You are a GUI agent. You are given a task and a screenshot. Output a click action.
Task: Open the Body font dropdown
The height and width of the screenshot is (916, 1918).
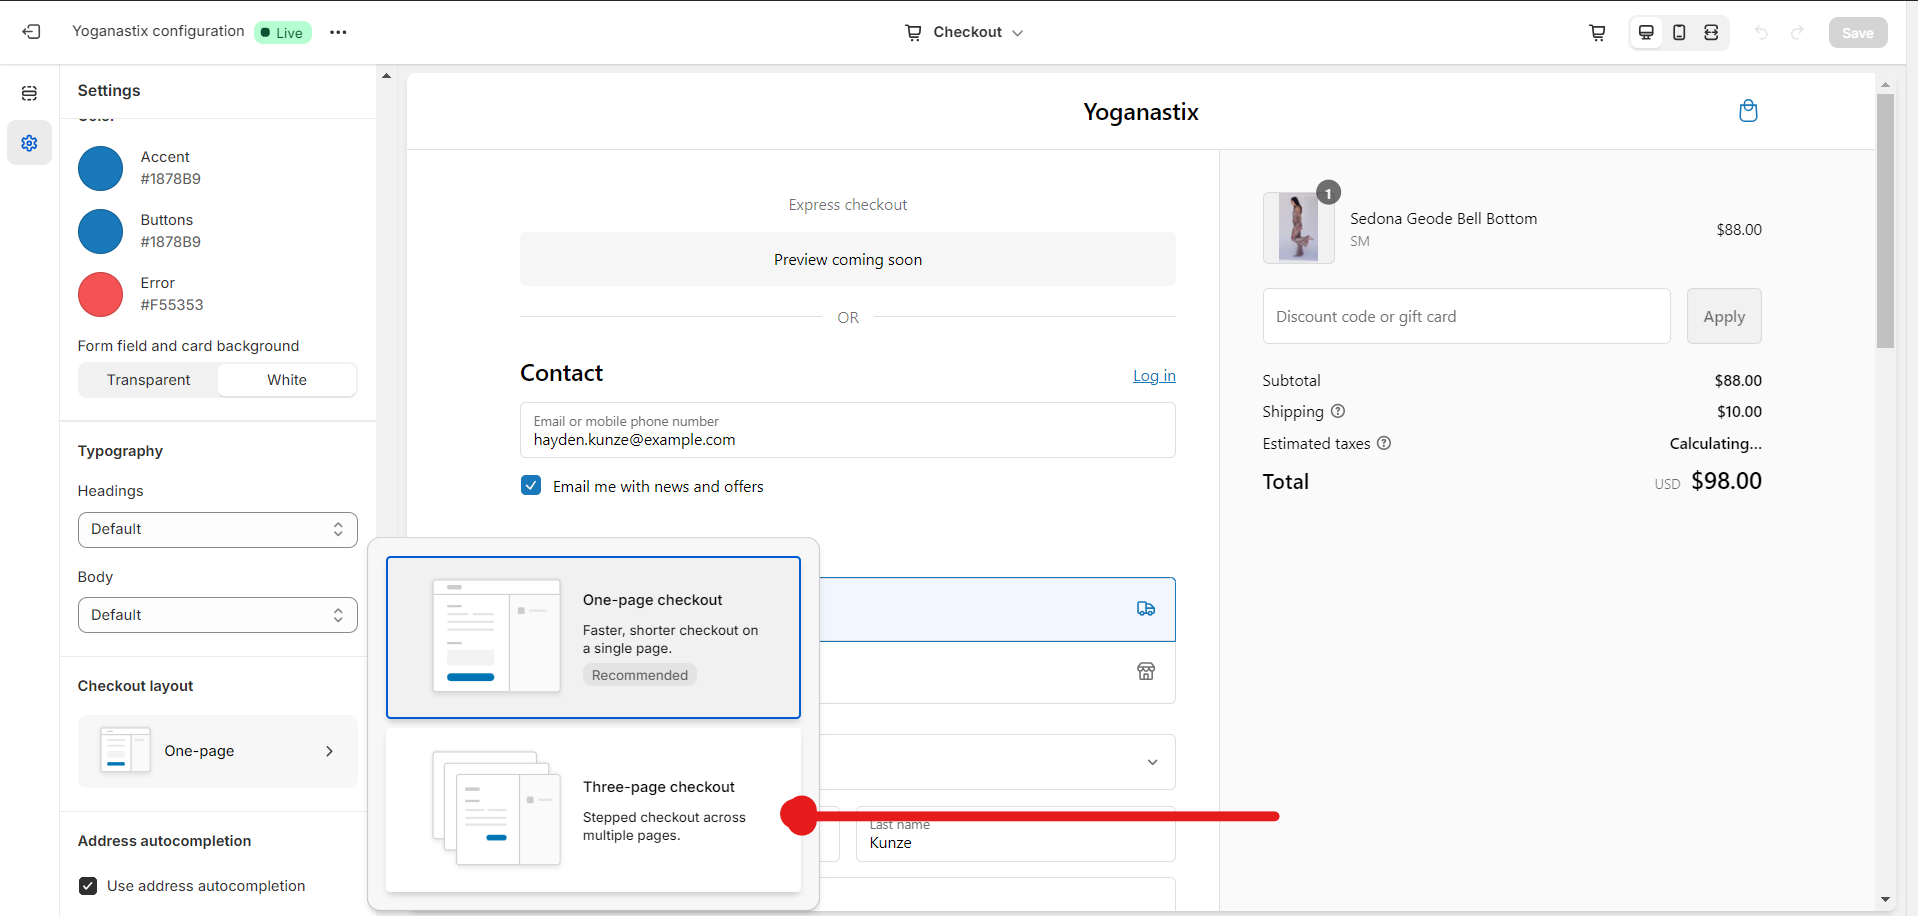click(x=217, y=615)
